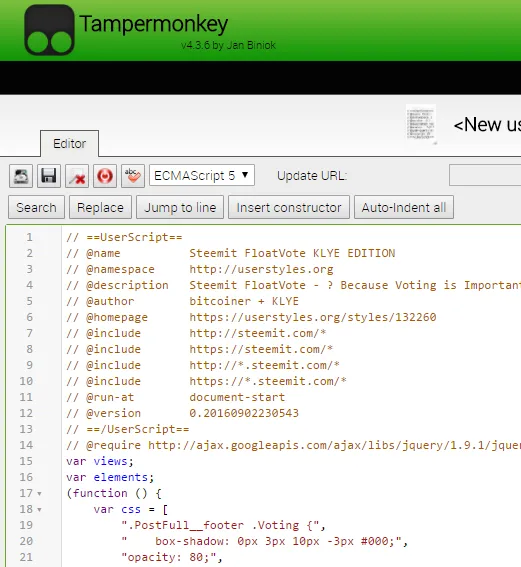This screenshot has height=567, width=521.
Task: Click the "https://userstyles.org/styles/132260" homepage value
Action: (313, 317)
